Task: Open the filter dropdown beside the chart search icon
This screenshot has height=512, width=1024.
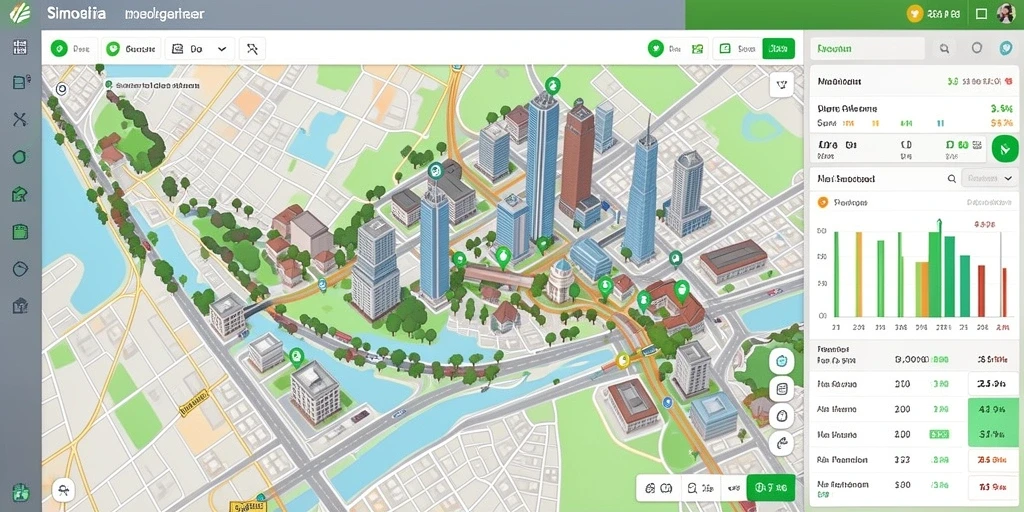Action: click(989, 178)
